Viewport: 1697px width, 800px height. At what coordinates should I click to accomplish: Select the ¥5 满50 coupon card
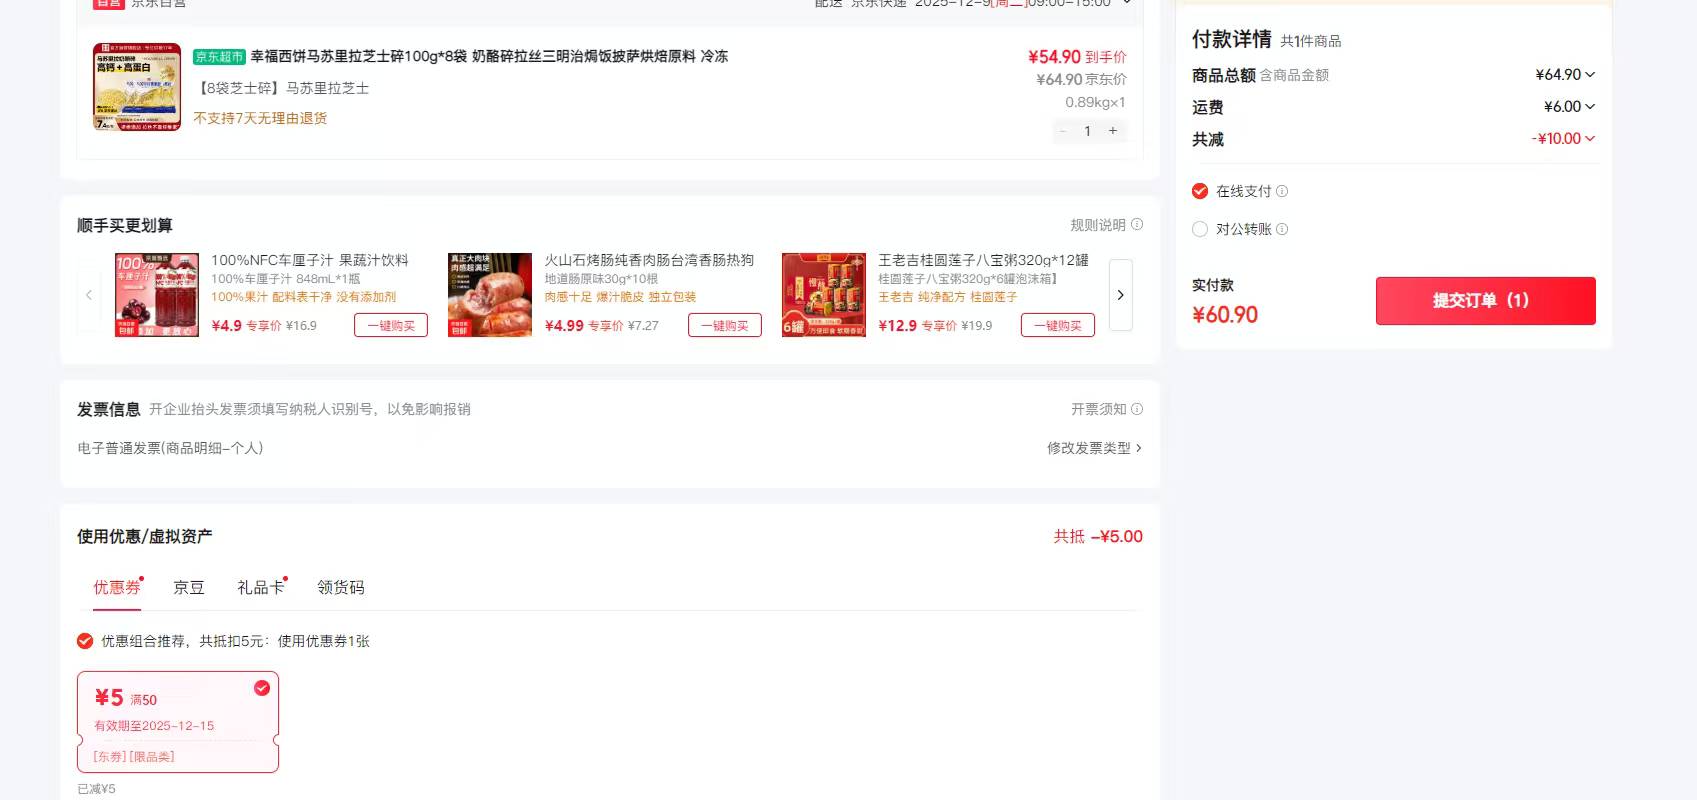(x=178, y=721)
